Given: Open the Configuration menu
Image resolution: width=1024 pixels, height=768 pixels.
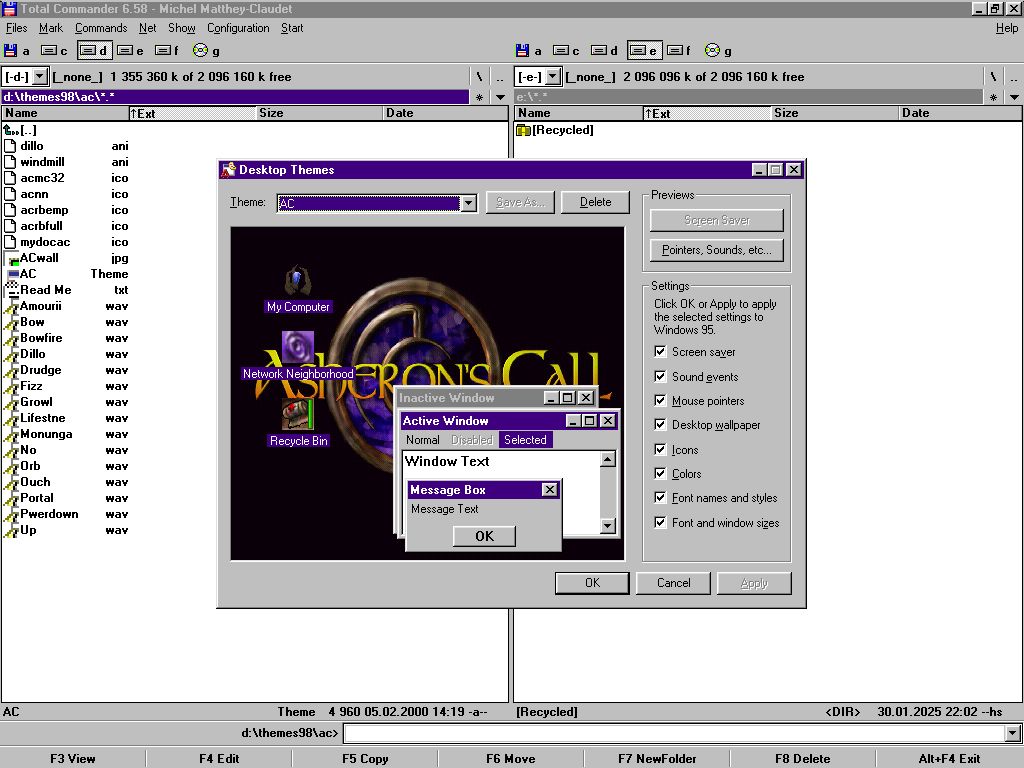Looking at the screenshot, I should pos(238,28).
